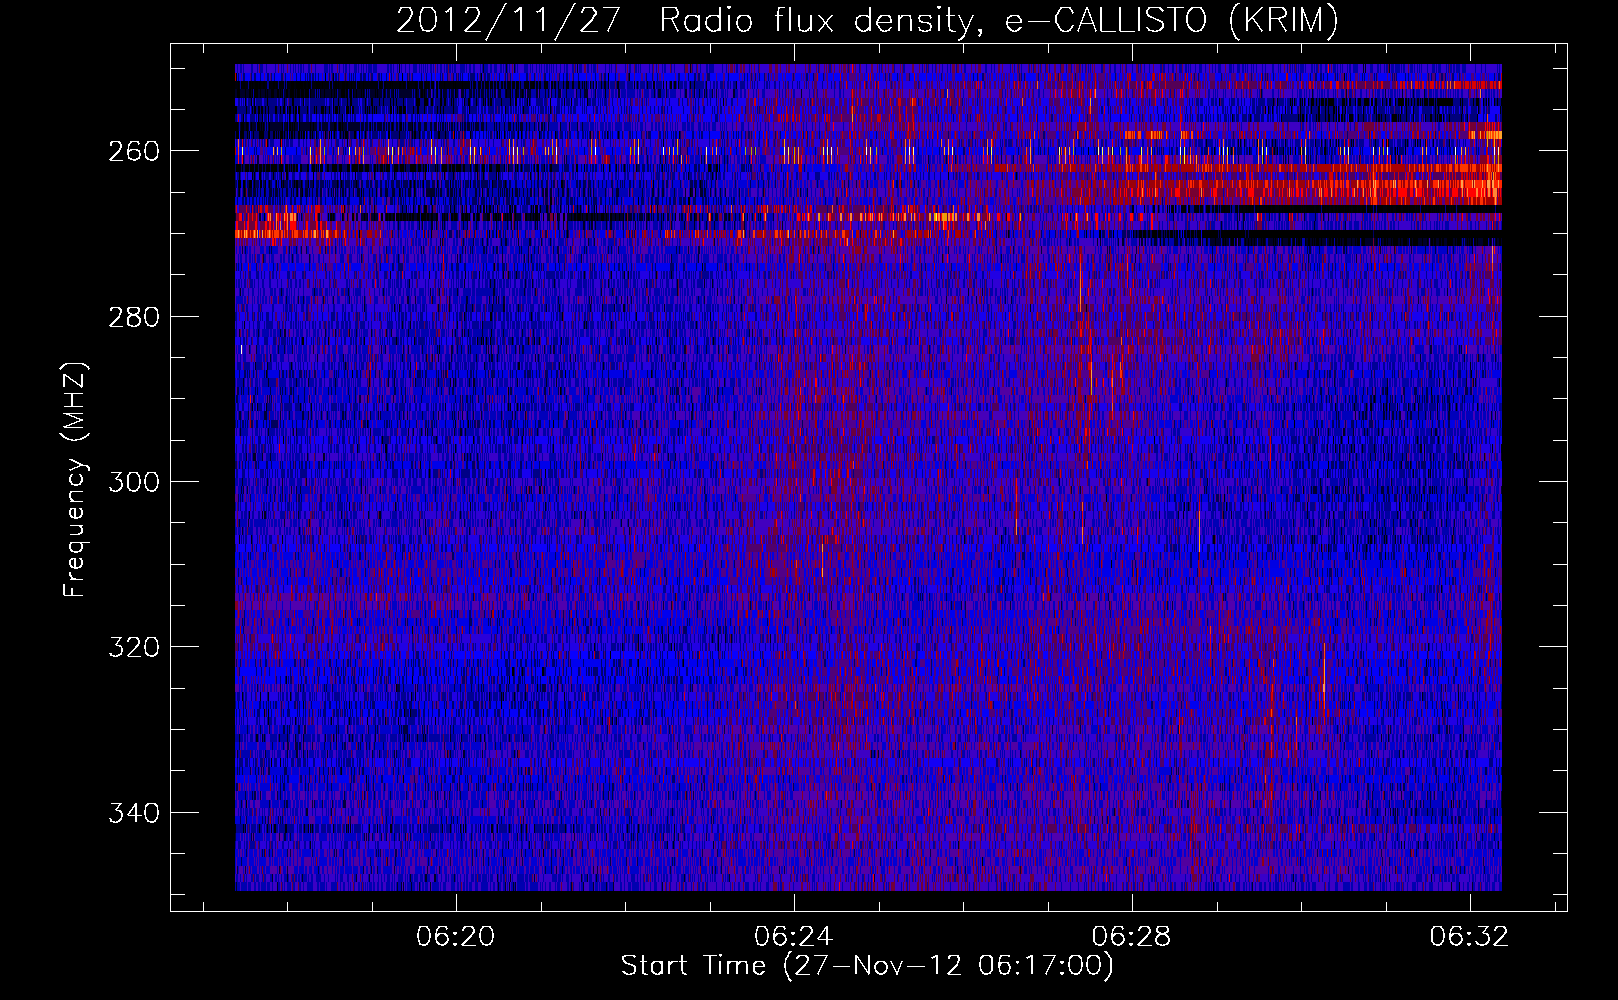This screenshot has height=1000, width=1618.
Task: Click the 06:20 time tick label
Action: click(x=456, y=936)
